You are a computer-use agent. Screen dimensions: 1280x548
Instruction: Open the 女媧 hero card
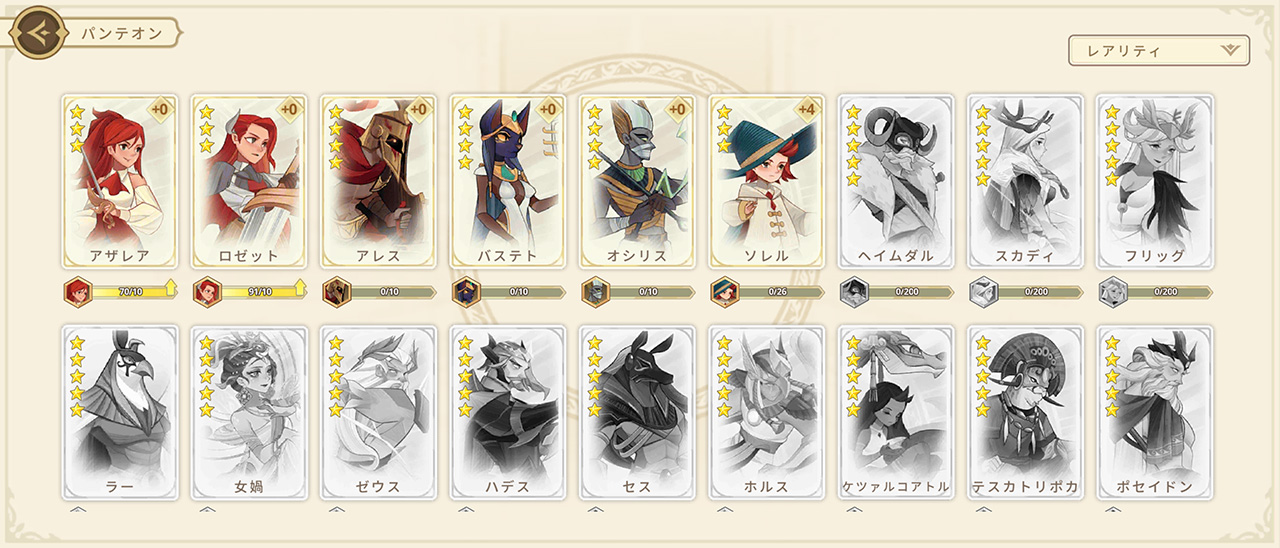[249, 412]
